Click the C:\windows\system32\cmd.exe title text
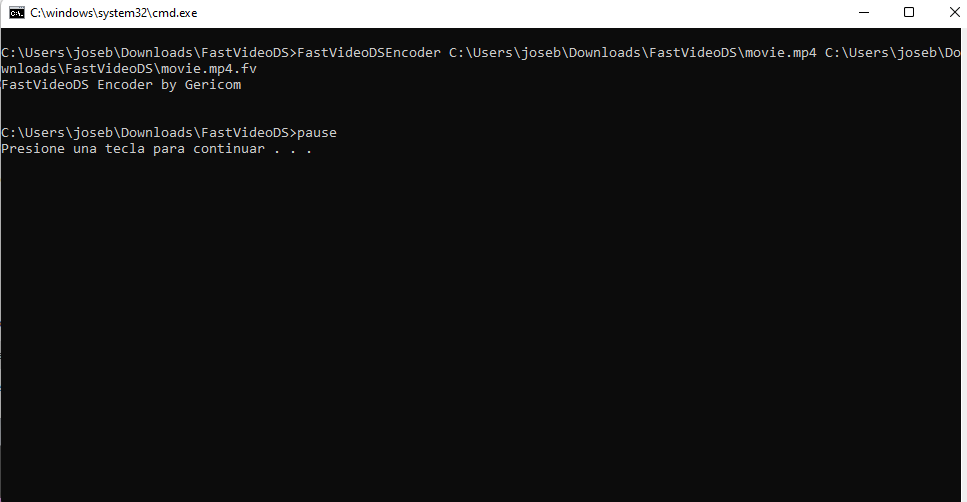The width and height of the screenshot is (967, 502). [114, 13]
